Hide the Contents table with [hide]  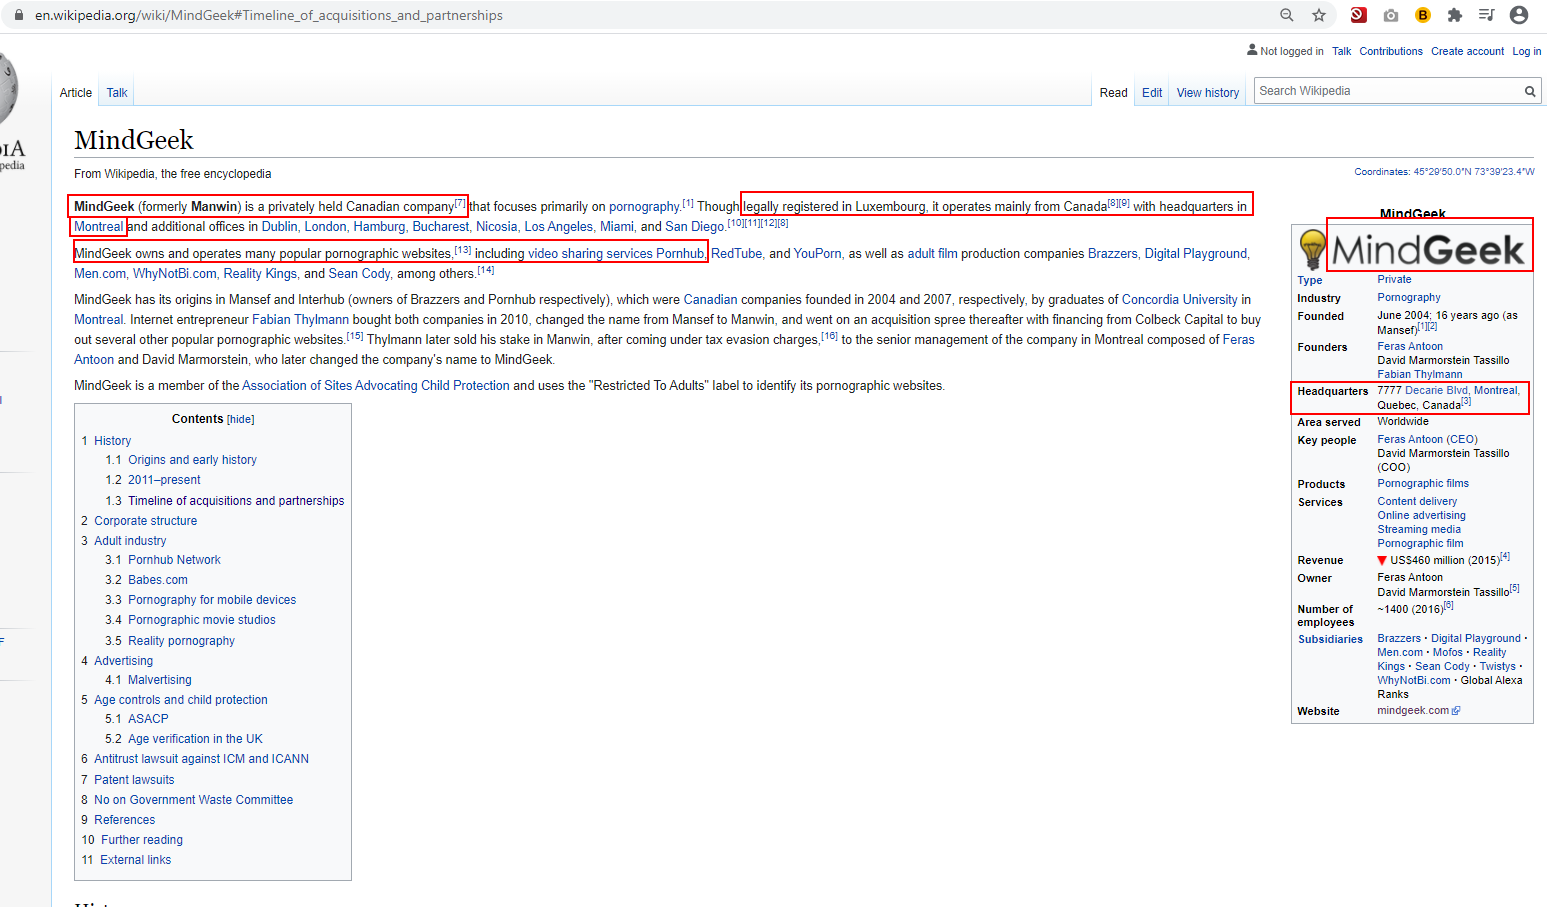click(241, 420)
